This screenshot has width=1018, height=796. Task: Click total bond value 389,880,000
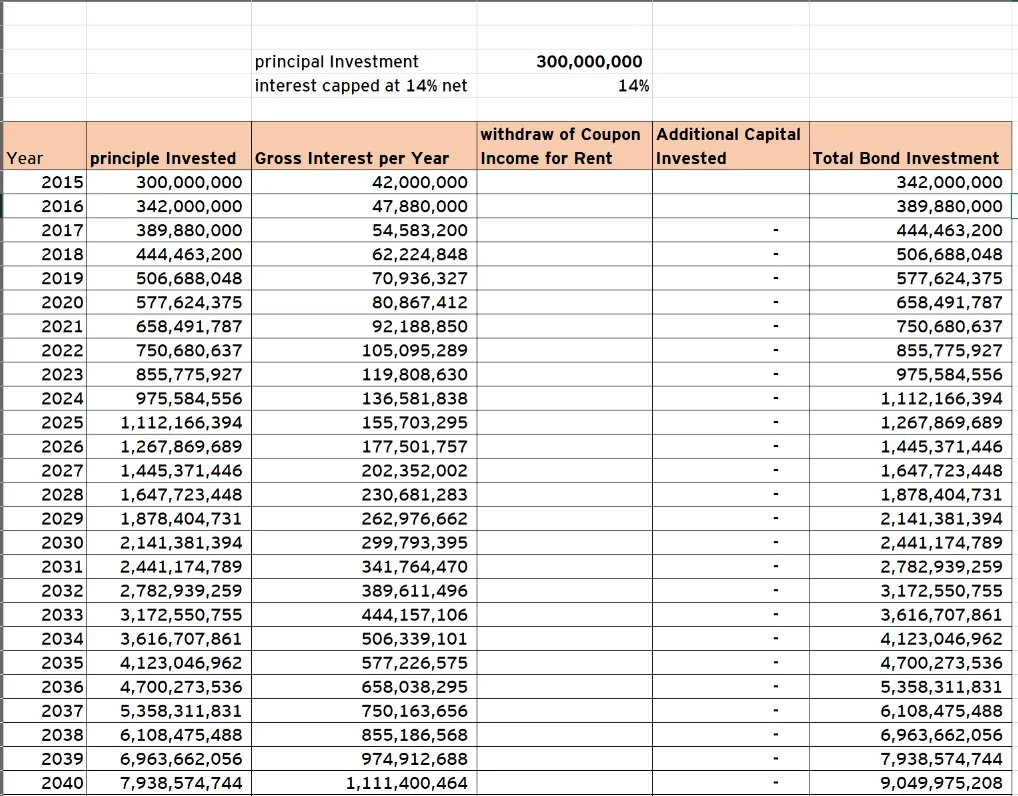[910, 206]
